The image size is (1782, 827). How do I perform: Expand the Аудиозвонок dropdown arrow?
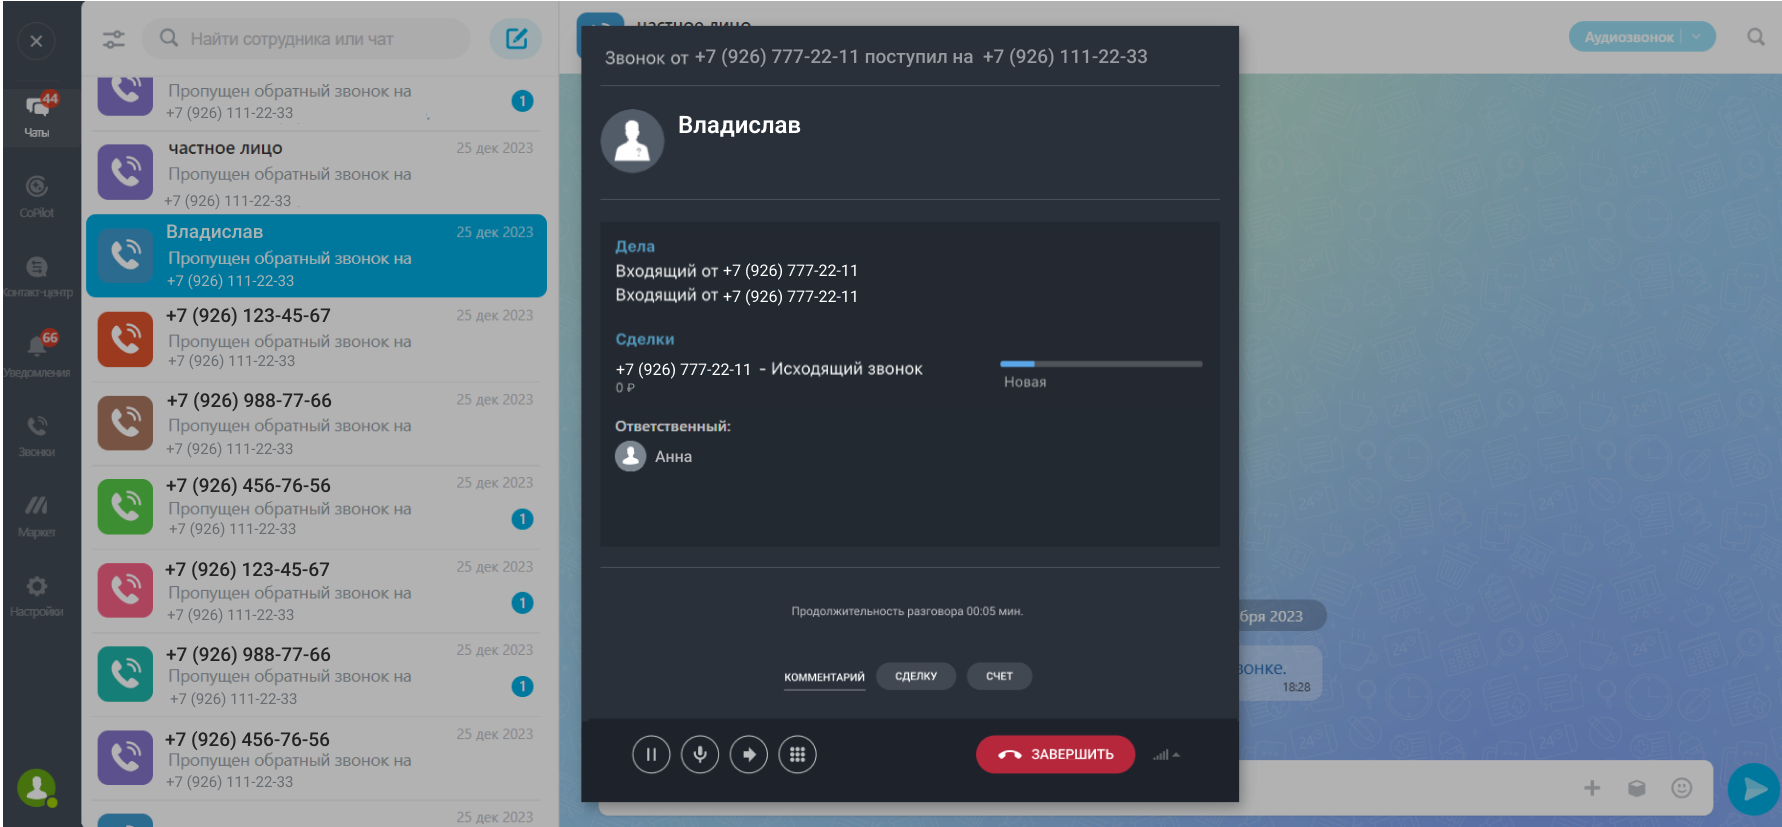point(1696,37)
